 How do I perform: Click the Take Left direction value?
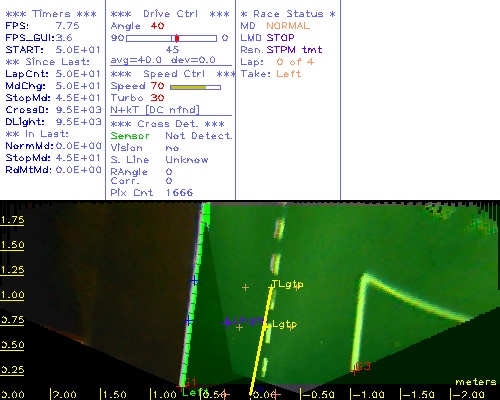click(289, 74)
